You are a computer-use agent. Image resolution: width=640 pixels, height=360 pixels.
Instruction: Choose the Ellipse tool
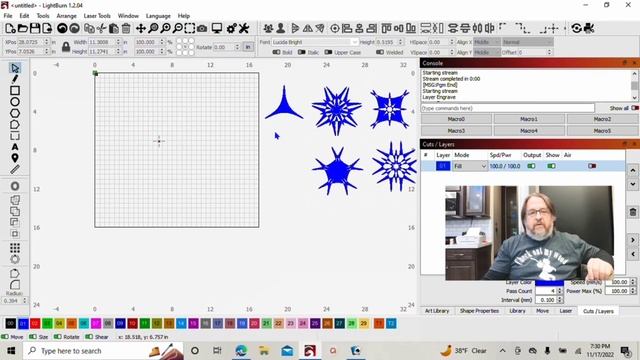pyautogui.click(x=15, y=102)
